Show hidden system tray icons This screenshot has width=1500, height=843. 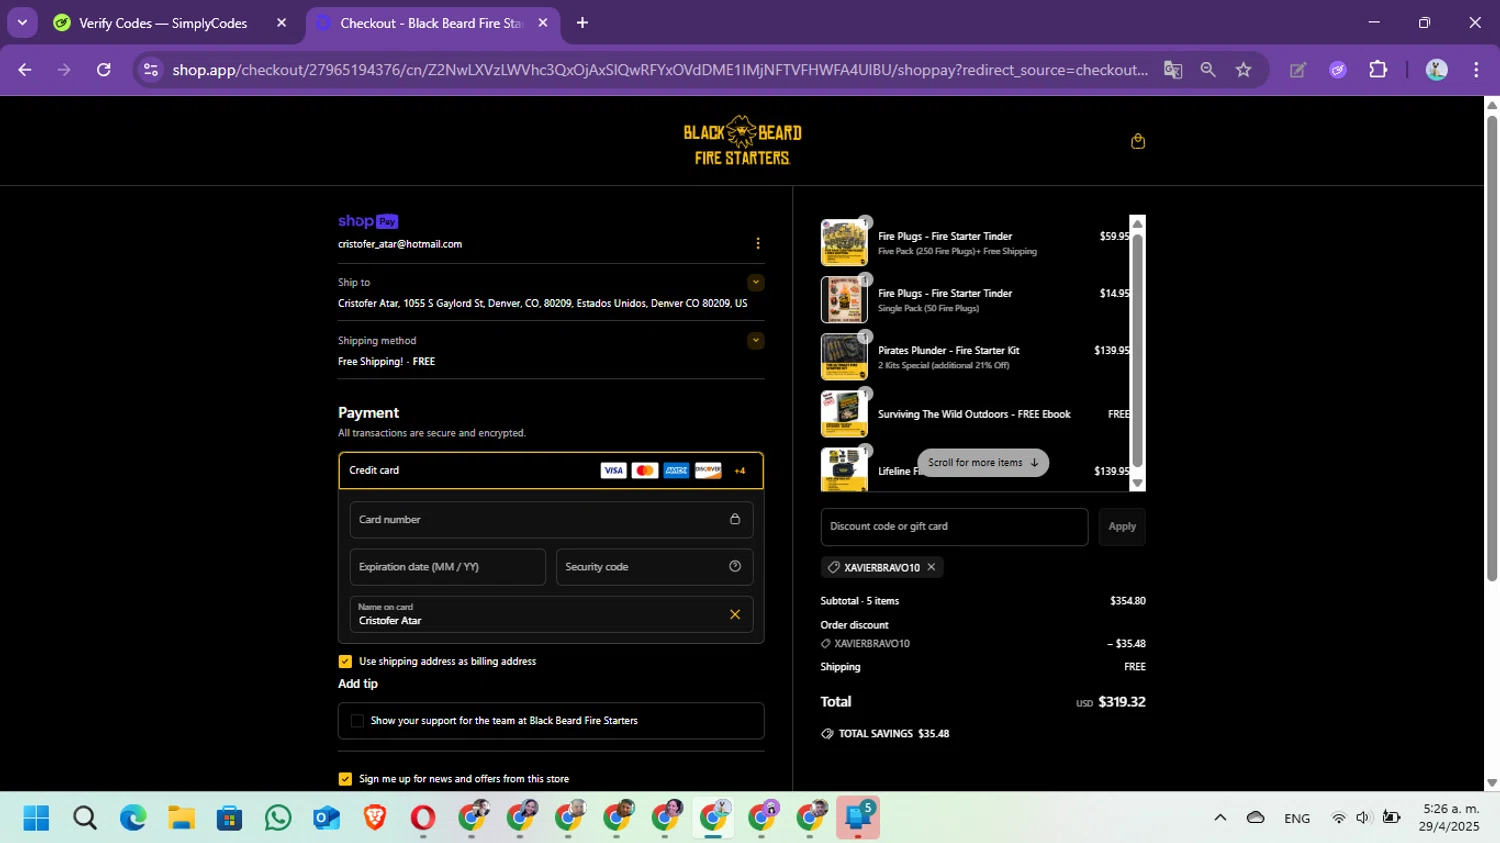(1220, 818)
